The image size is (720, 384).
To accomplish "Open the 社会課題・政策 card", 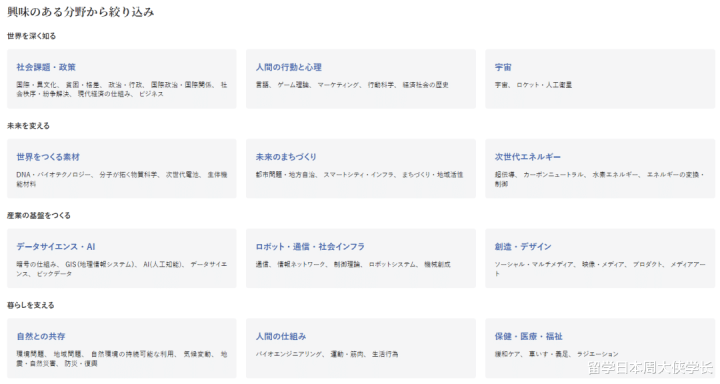I will tap(122, 79).
